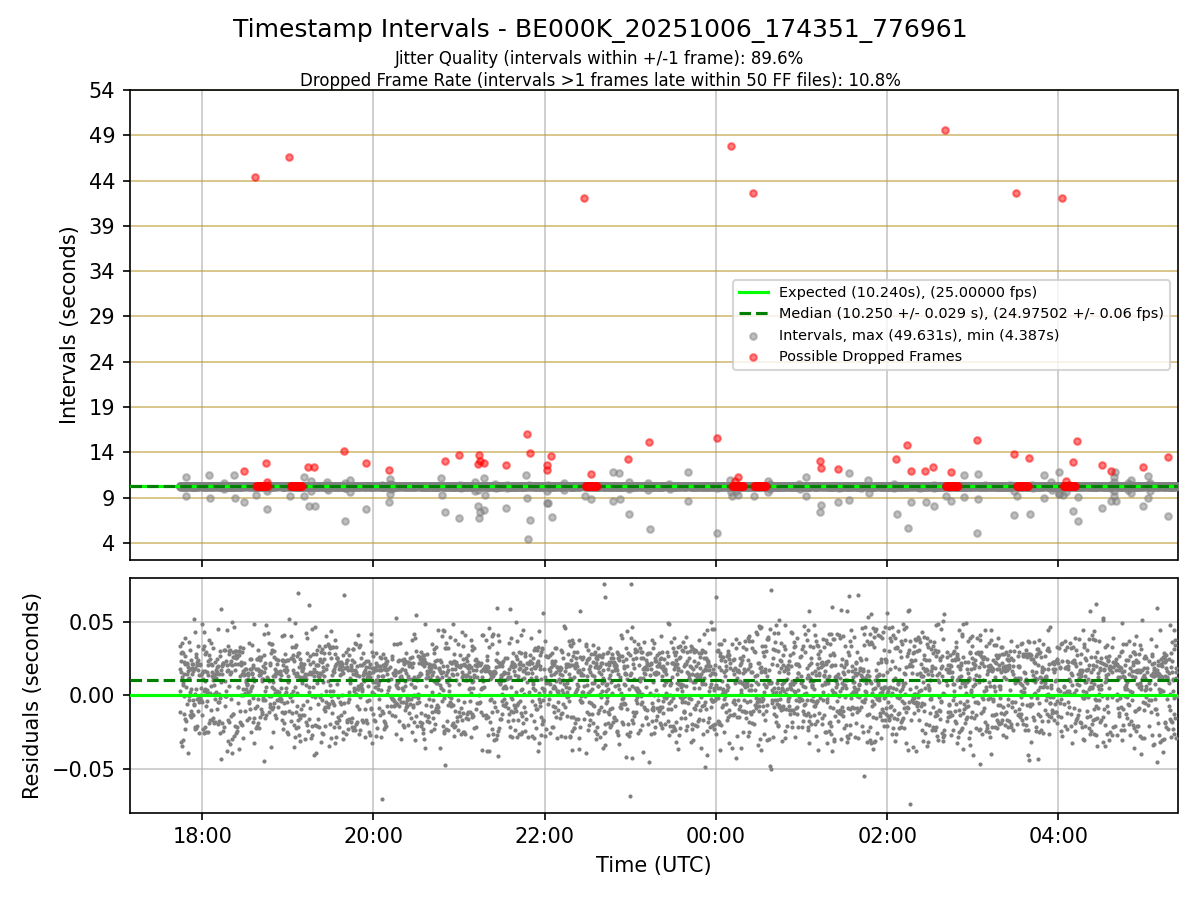
Task: Click the dashed green line sample in the legend
Action: [754, 313]
